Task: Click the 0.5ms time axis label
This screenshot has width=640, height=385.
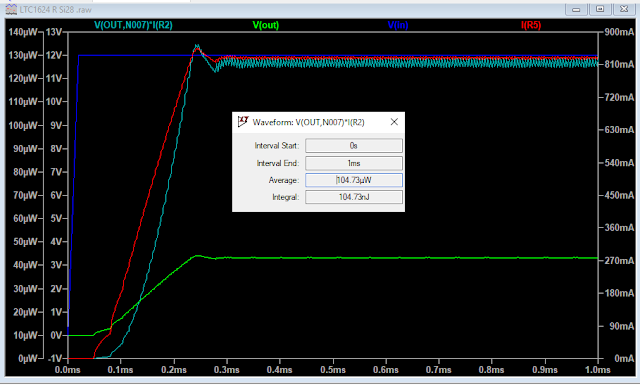Action: (333, 370)
